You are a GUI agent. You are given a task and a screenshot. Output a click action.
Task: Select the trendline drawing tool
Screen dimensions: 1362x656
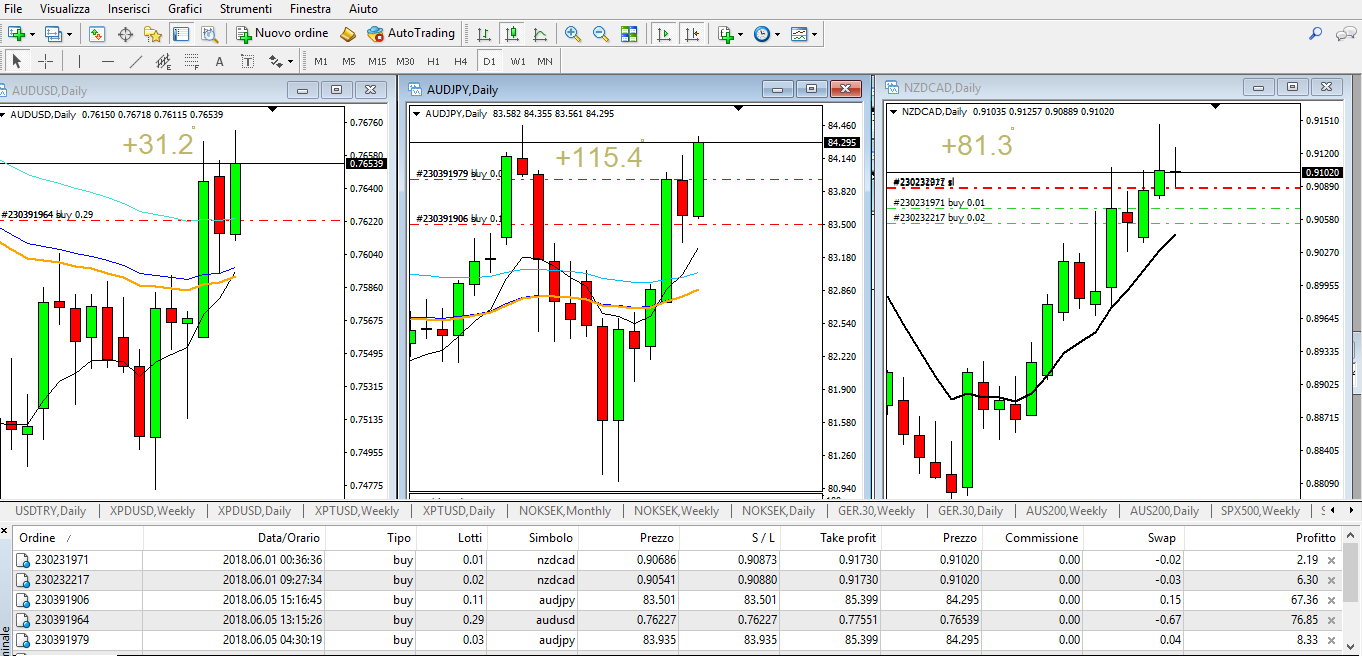(136, 61)
